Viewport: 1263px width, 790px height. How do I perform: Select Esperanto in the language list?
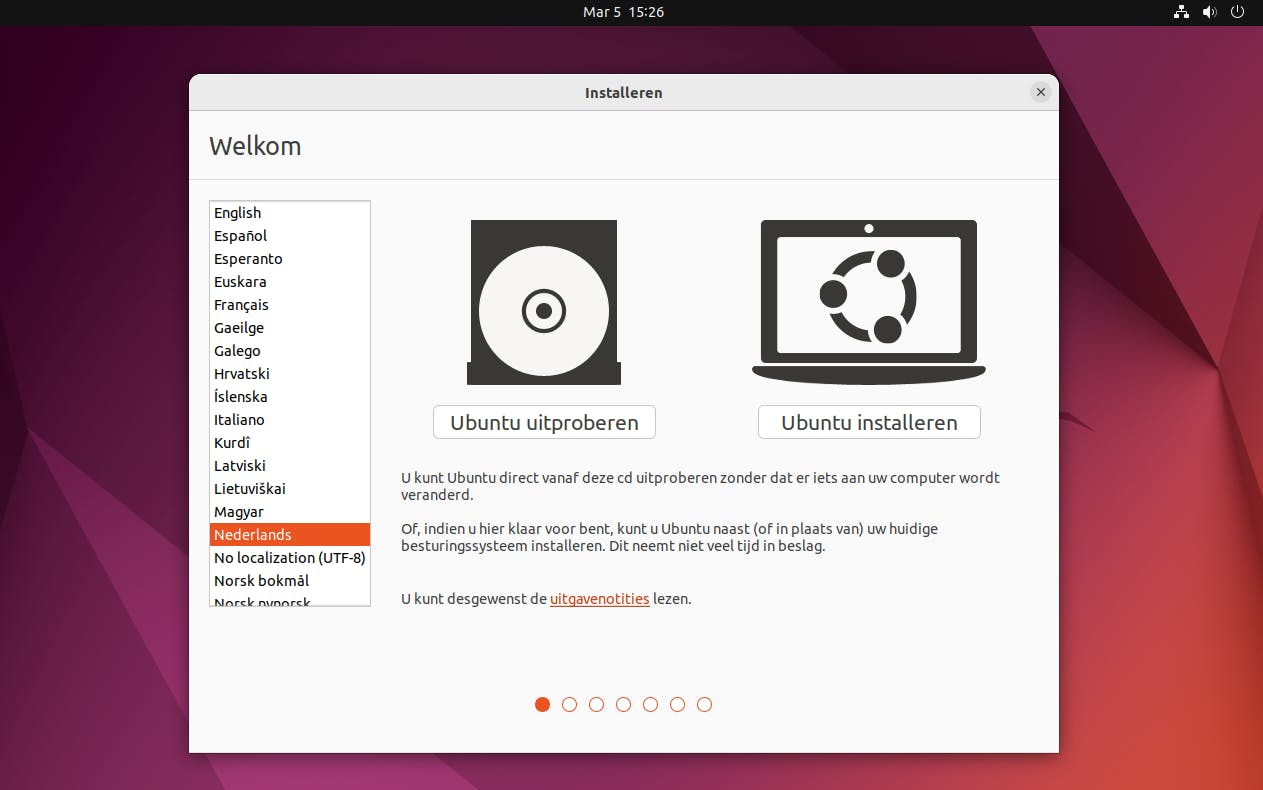(290, 259)
